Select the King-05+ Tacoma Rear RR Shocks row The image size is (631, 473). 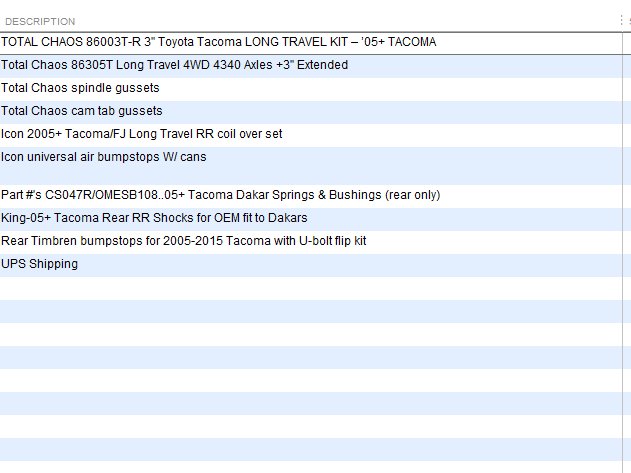pos(311,219)
